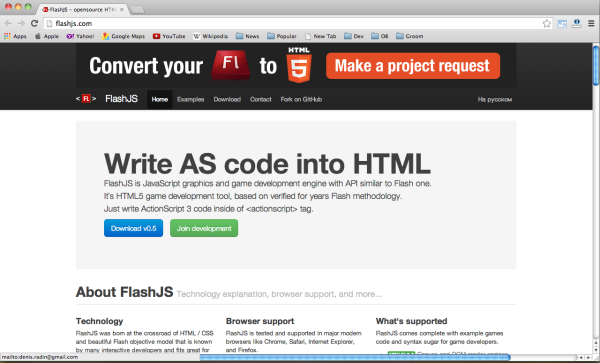Expand the Groom bookmarks folder
600x363 pixels.
click(x=410, y=36)
